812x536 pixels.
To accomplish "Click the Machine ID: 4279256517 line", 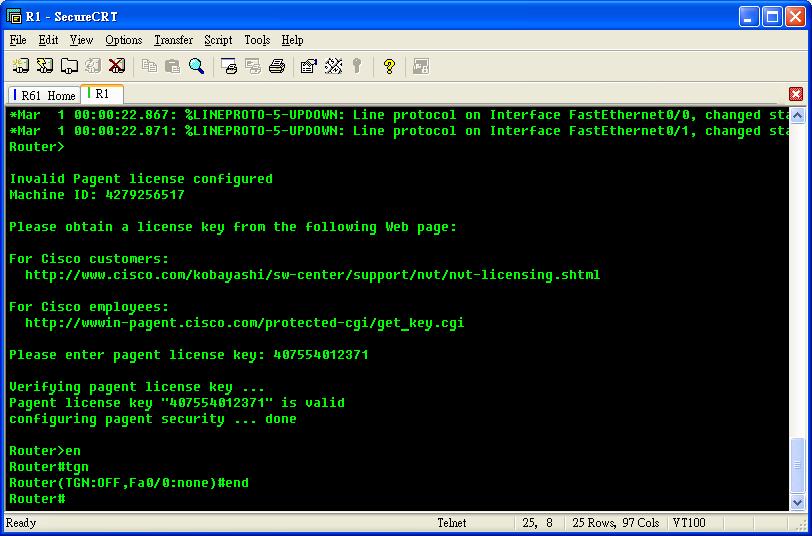I will (x=97, y=195).
